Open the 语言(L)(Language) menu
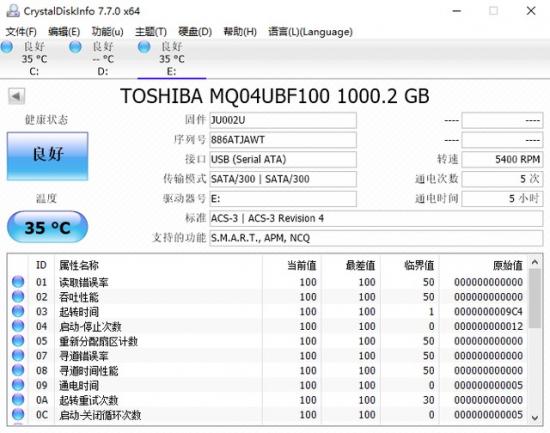Screen dimensions: 550x433 click(x=310, y=32)
